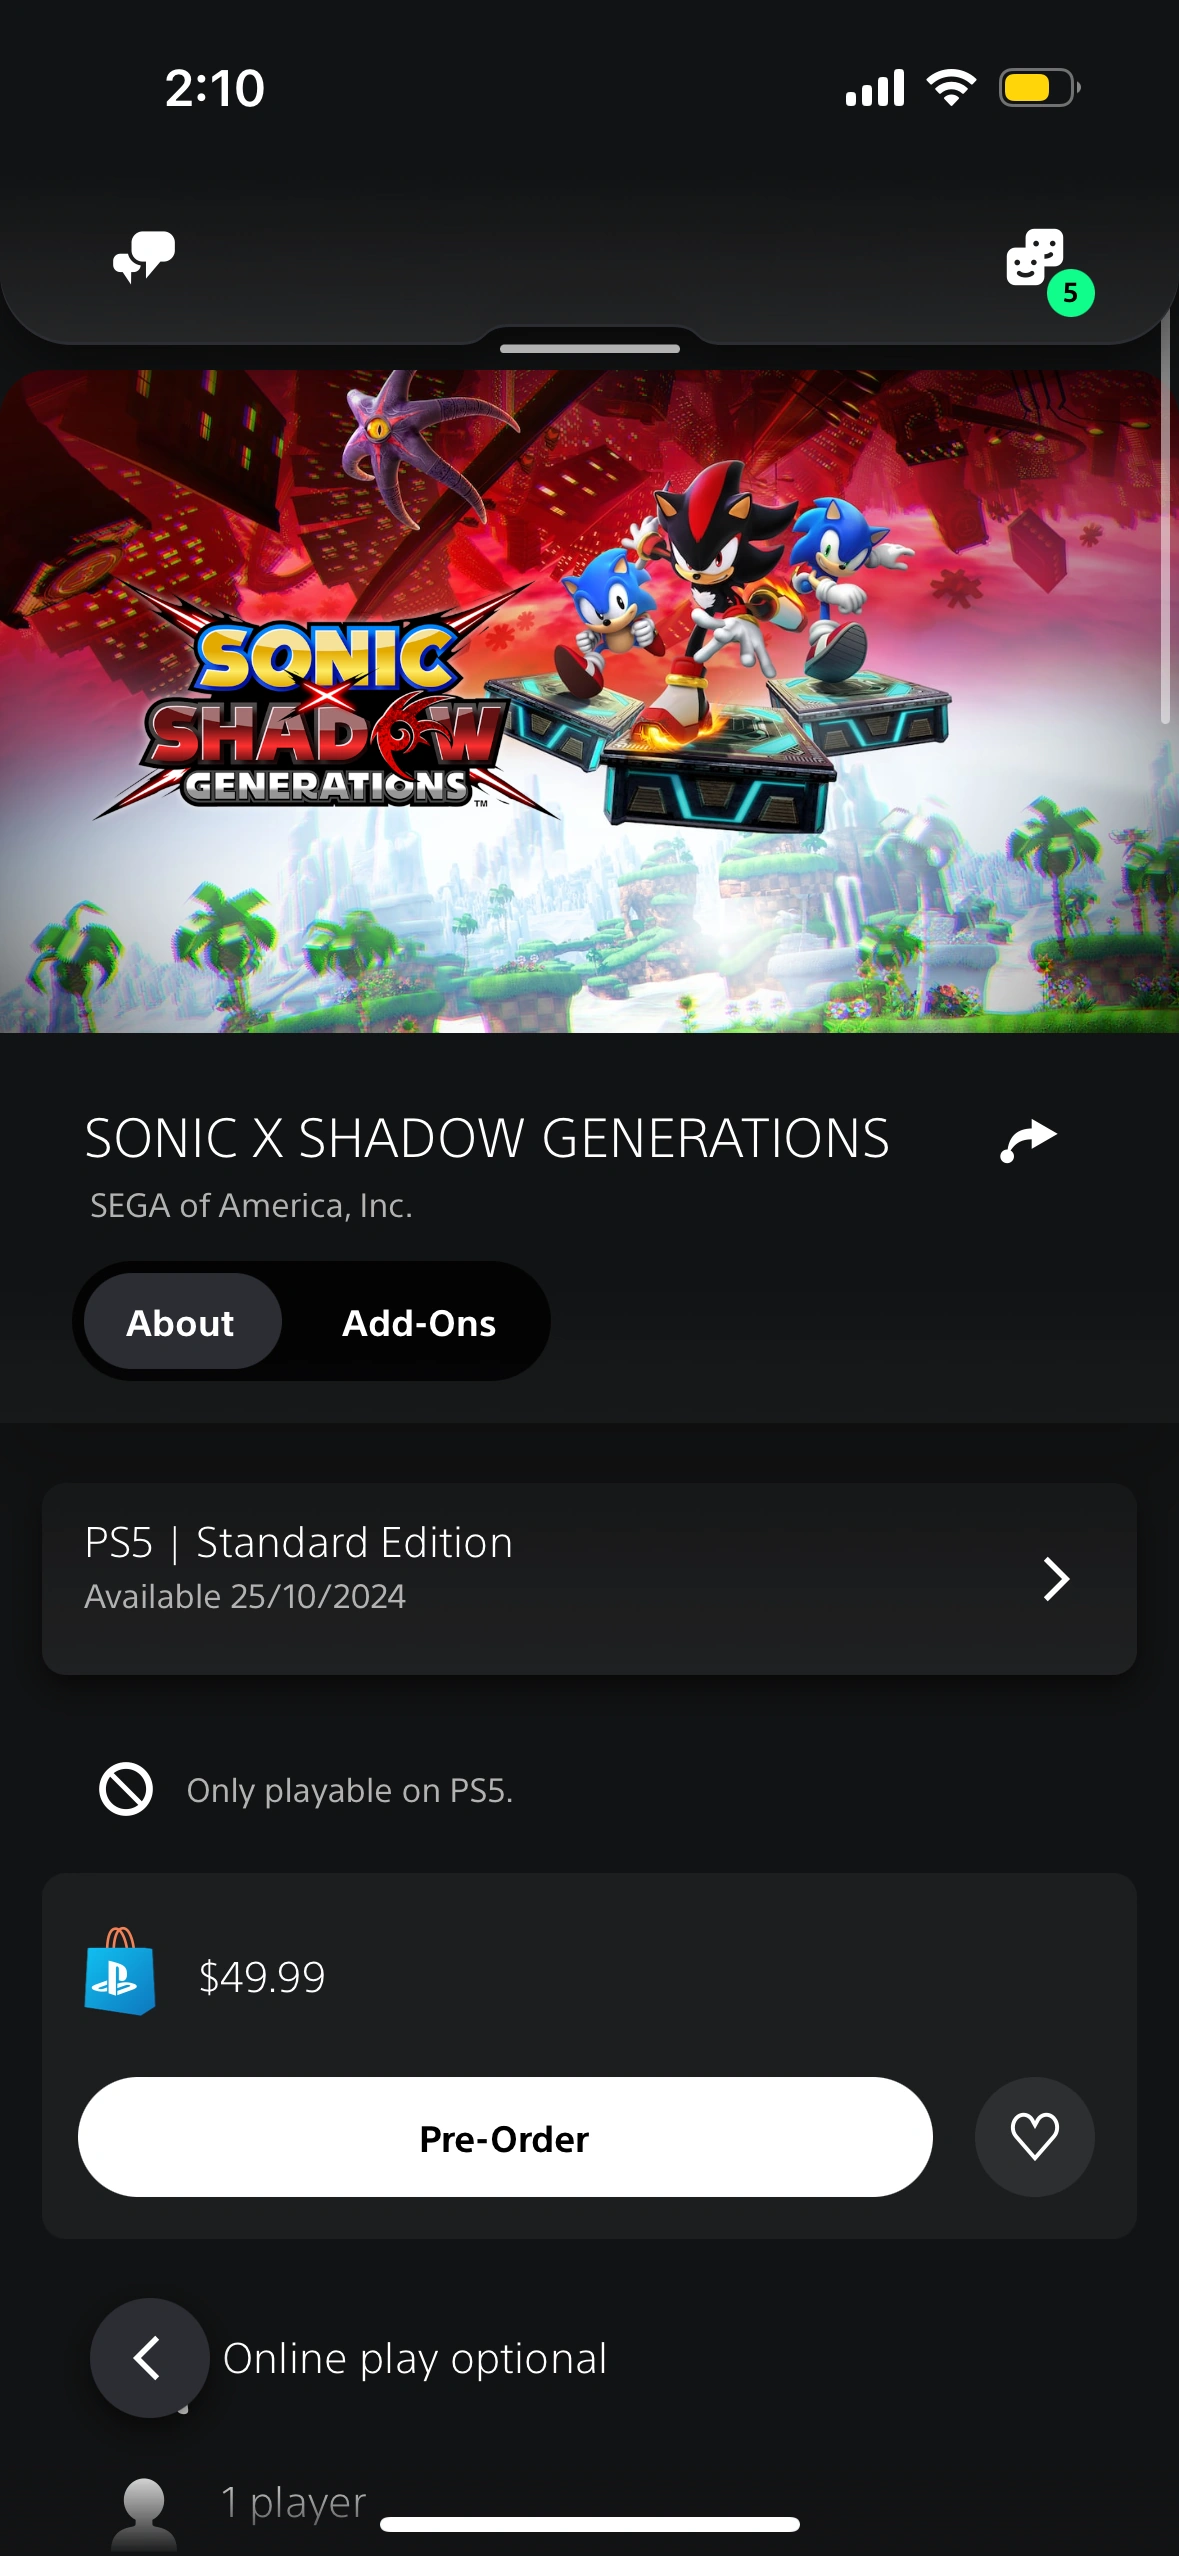
Task: Tap the SONIC X SHADOW GENERATIONS banner image
Action: [x=589, y=700]
